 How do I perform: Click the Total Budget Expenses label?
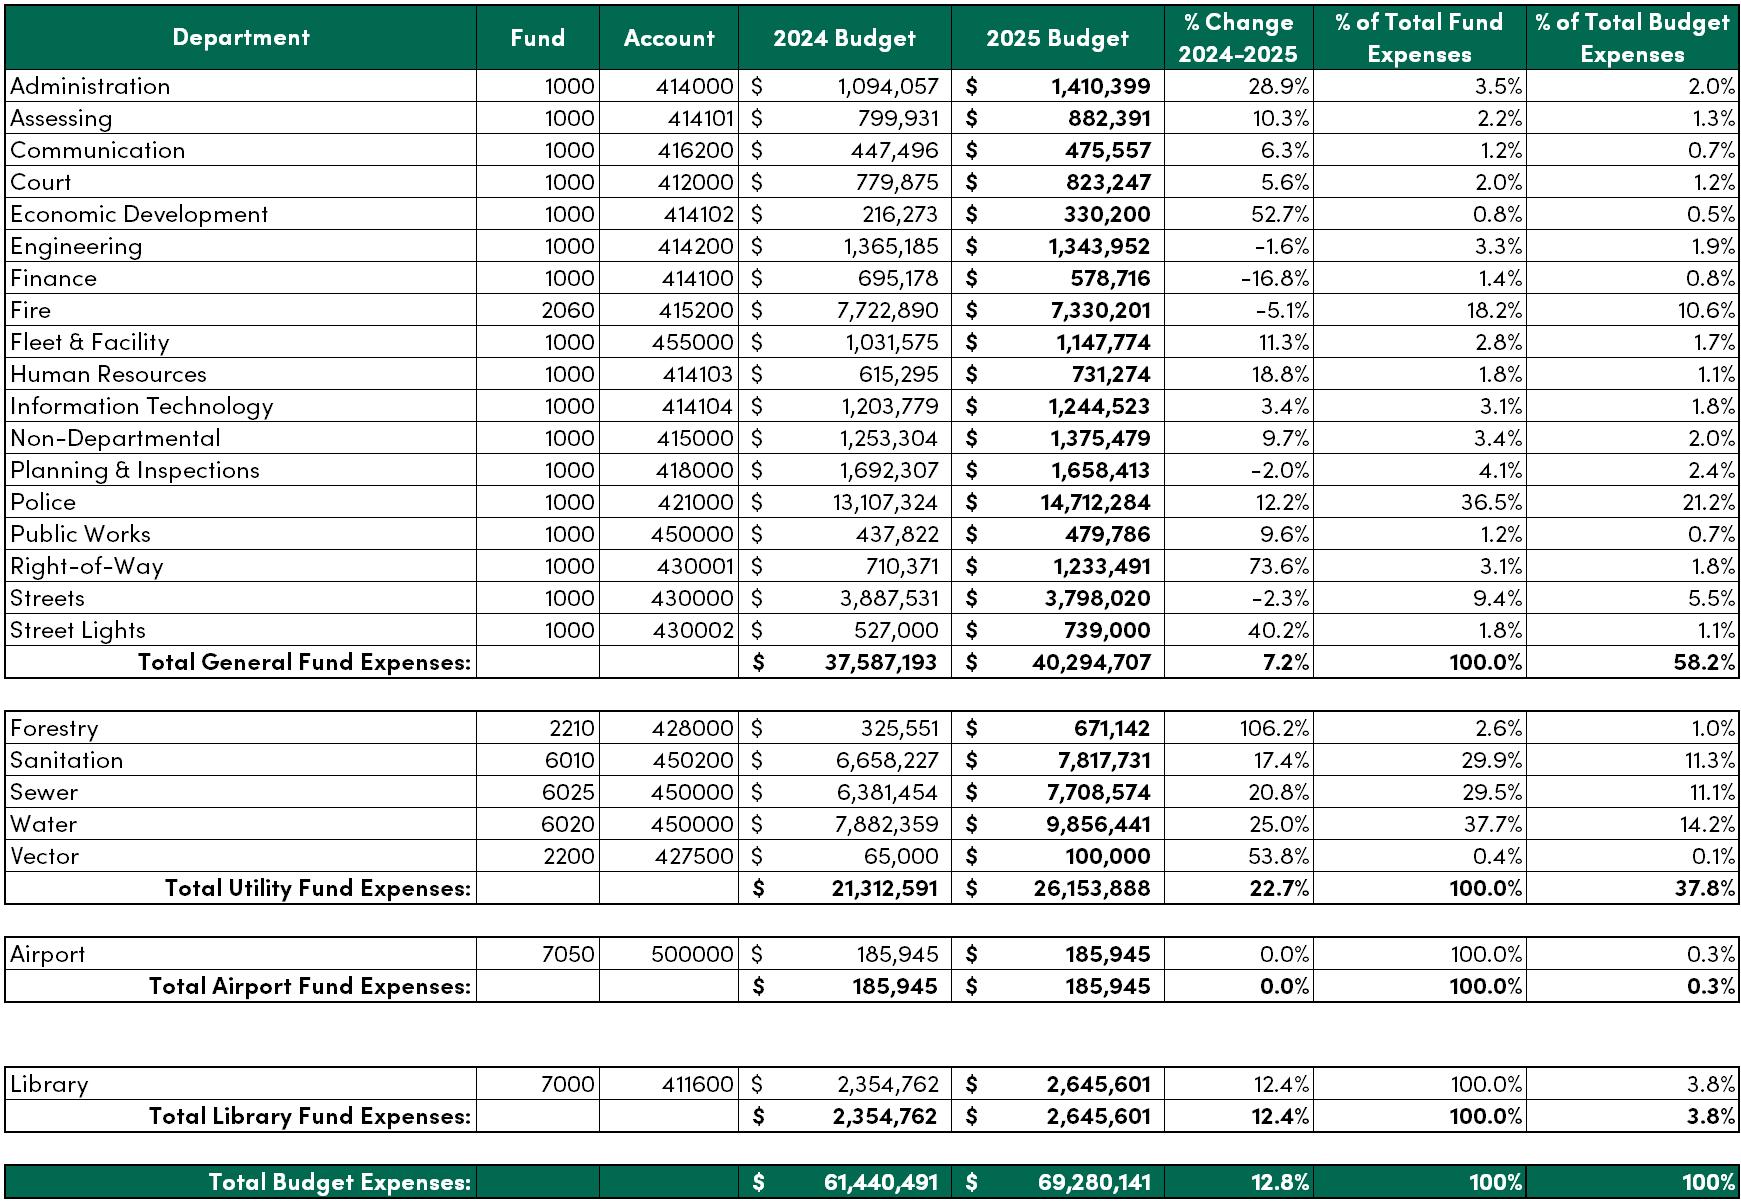pos(340,1182)
